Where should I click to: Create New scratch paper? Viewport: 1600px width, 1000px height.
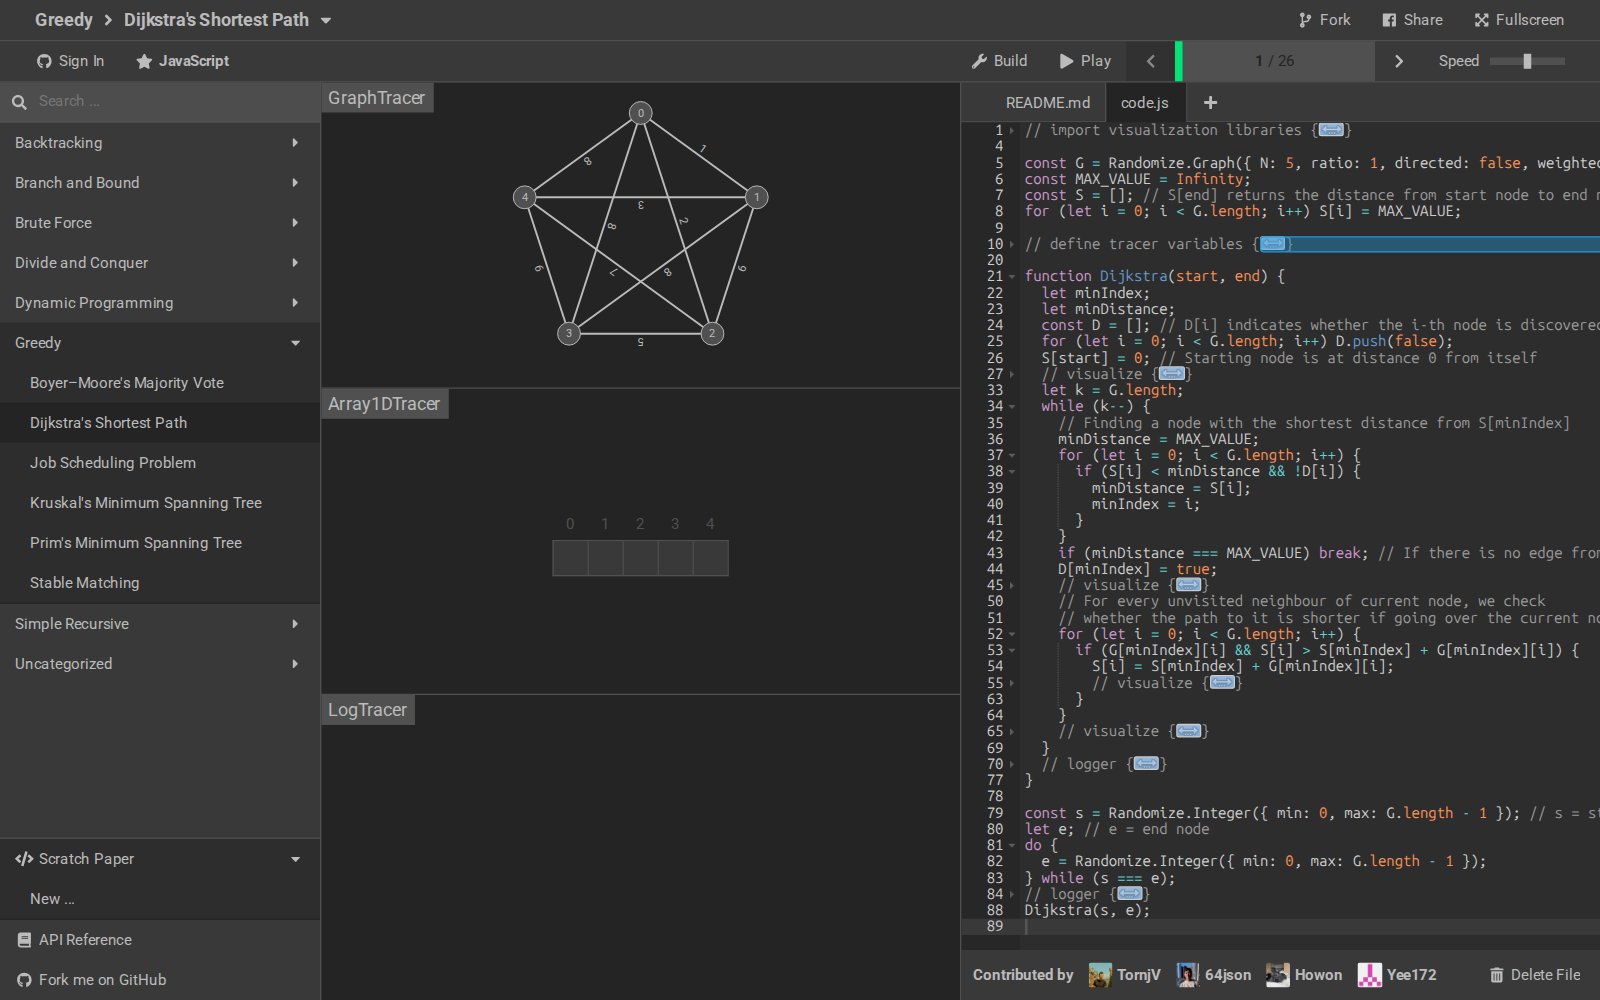160,899
